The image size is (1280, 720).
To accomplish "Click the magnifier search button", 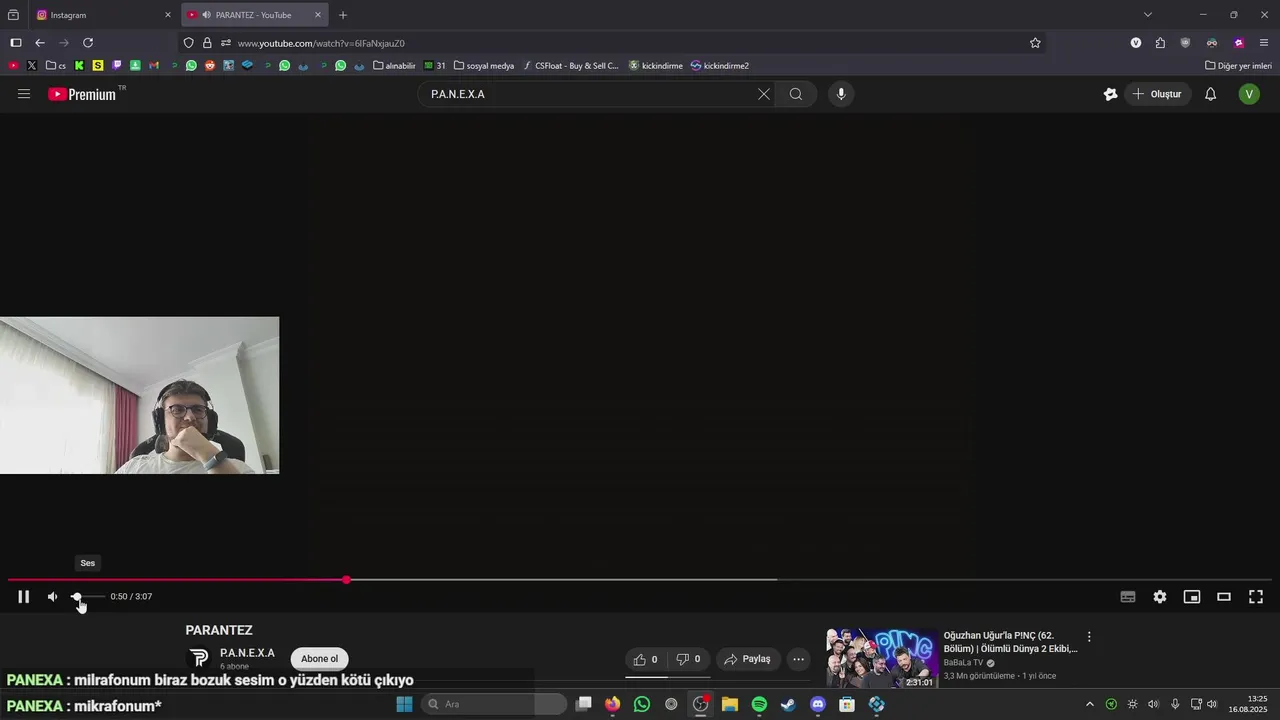I will pos(796,94).
